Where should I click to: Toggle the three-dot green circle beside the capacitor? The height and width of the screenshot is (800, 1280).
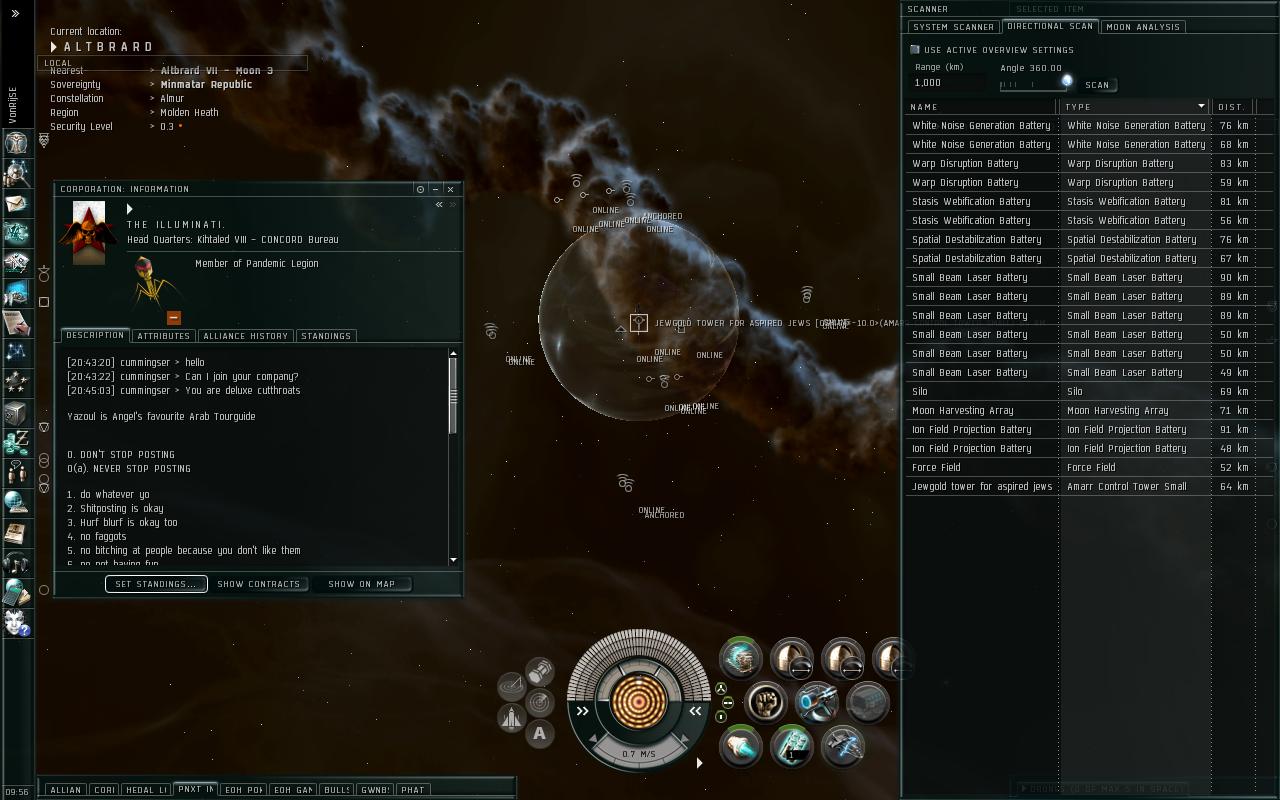pyautogui.click(x=721, y=688)
